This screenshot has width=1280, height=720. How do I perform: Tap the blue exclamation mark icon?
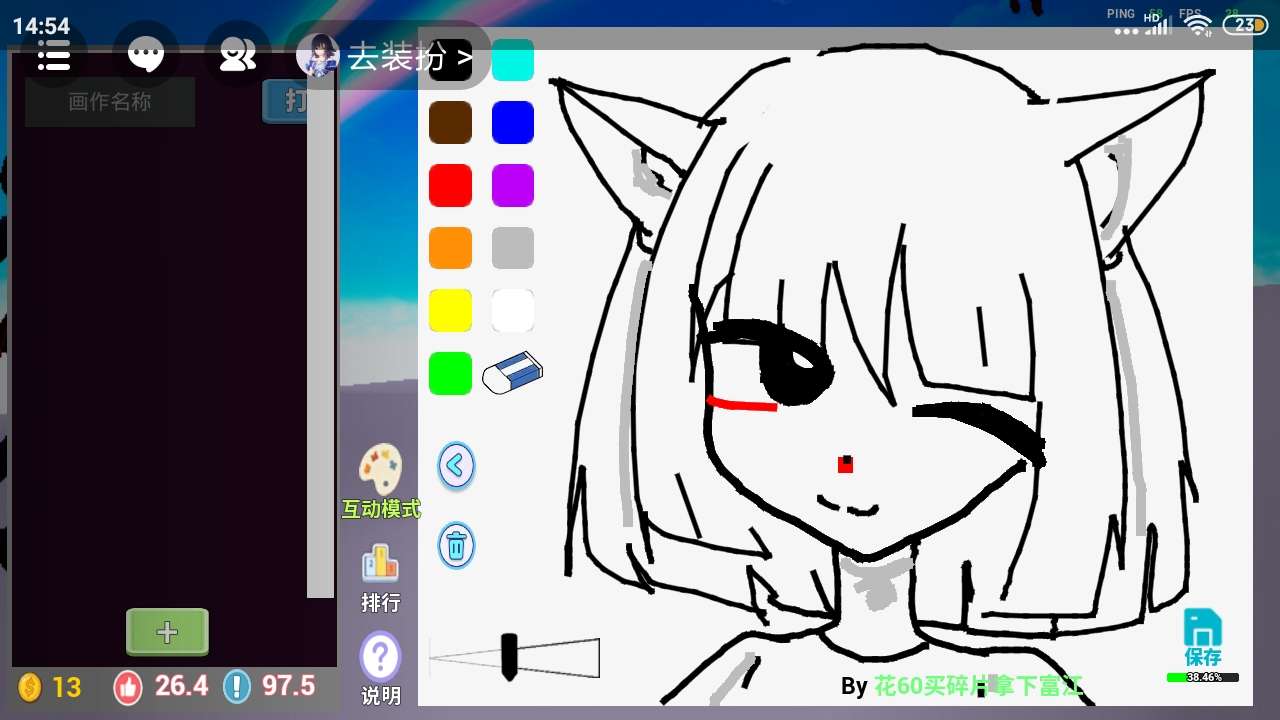tap(237, 687)
